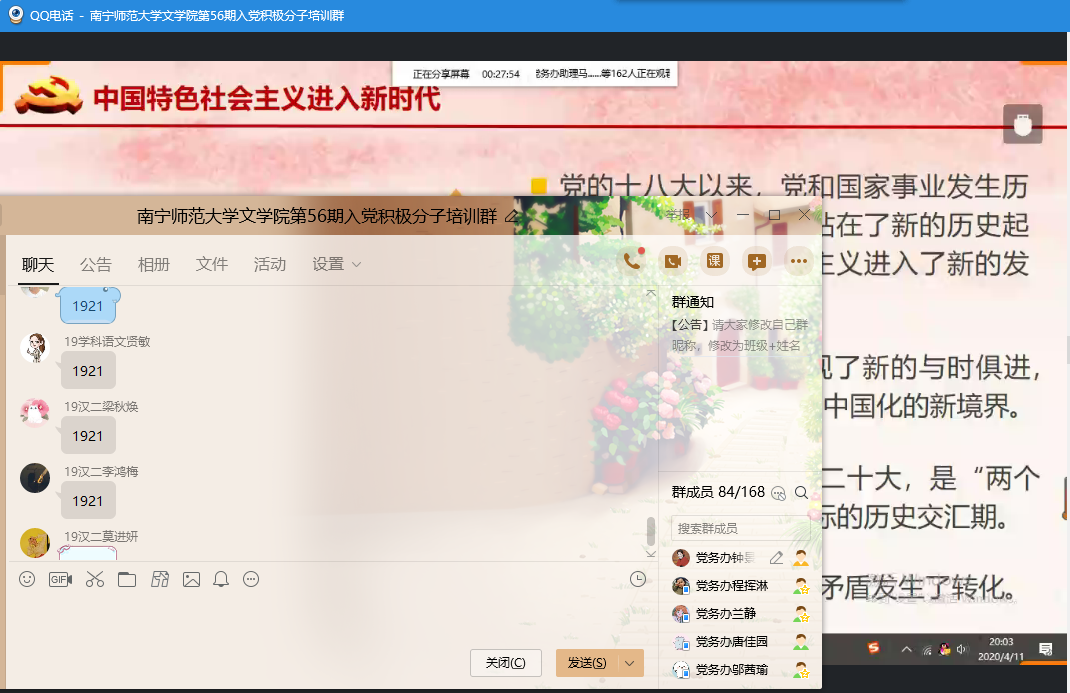The width and height of the screenshot is (1070, 693).
Task: Open the volume icon in system tray
Action: [x=962, y=649]
